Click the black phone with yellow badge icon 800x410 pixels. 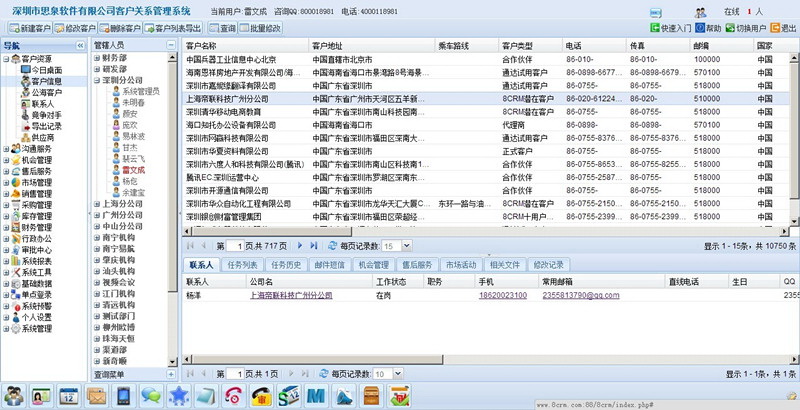[x=261, y=395]
